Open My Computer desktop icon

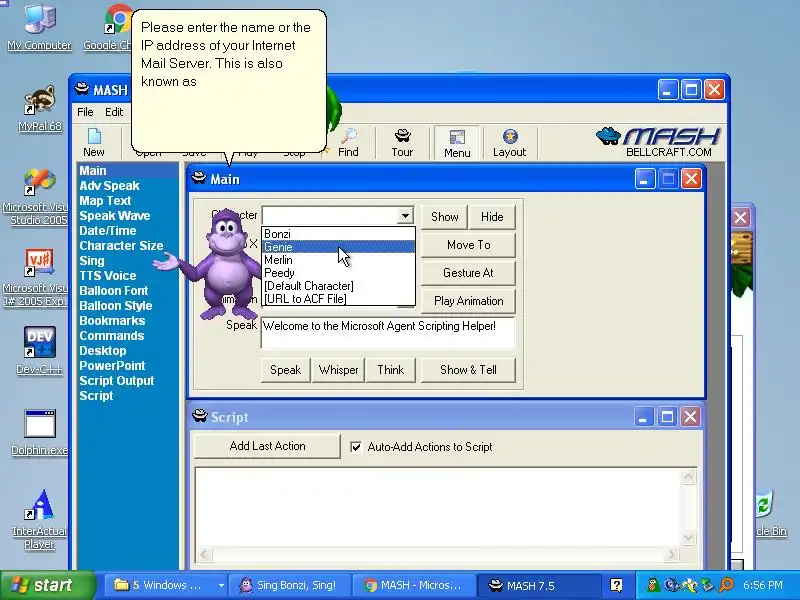(39, 27)
